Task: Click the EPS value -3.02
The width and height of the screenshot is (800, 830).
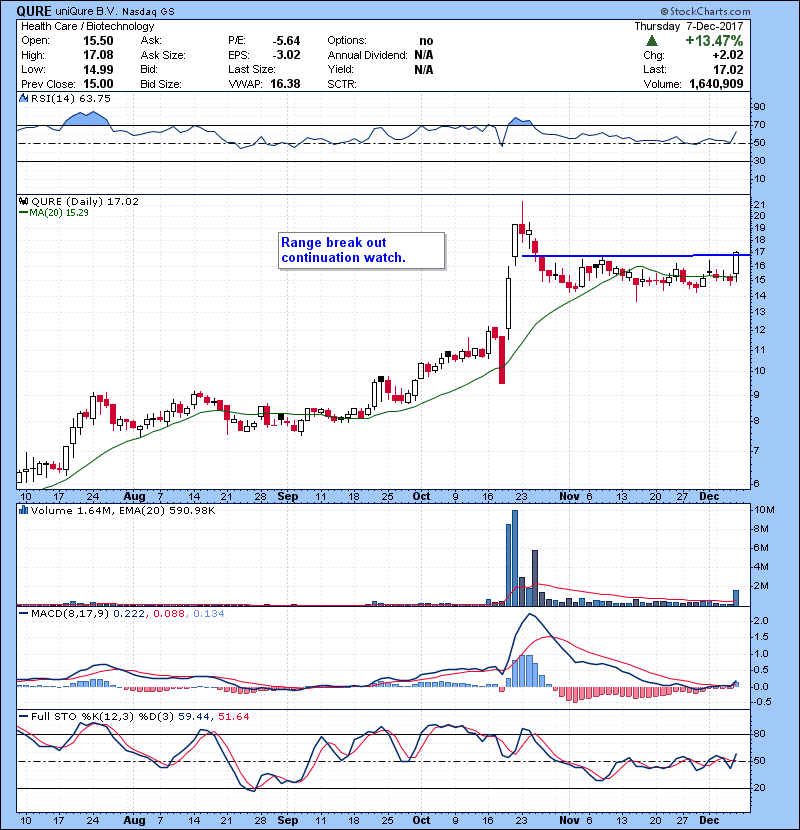Action: pos(286,55)
